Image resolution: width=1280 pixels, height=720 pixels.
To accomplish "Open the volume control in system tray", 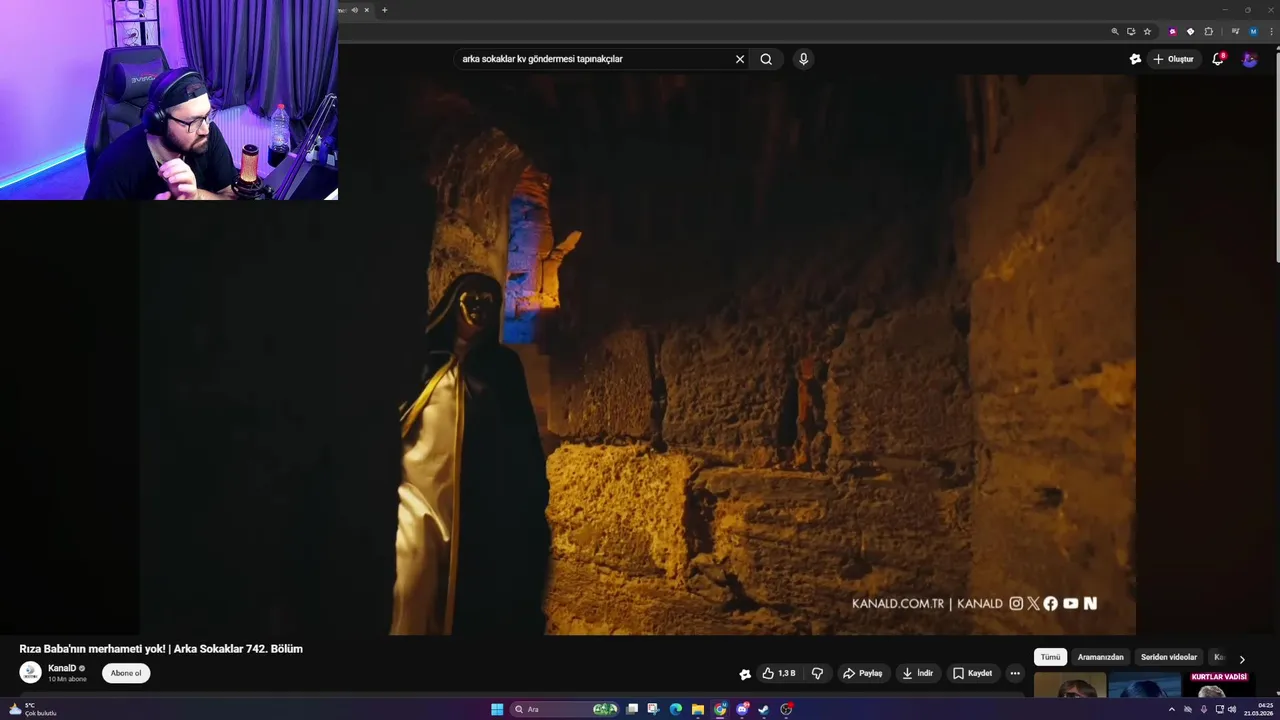I will point(1232,709).
